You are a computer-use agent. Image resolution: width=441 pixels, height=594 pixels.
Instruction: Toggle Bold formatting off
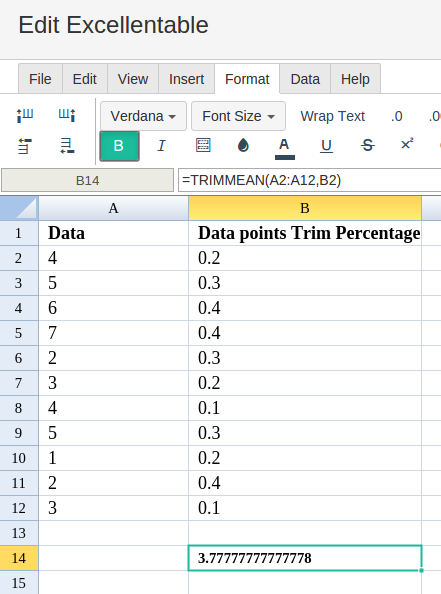(119, 146)
